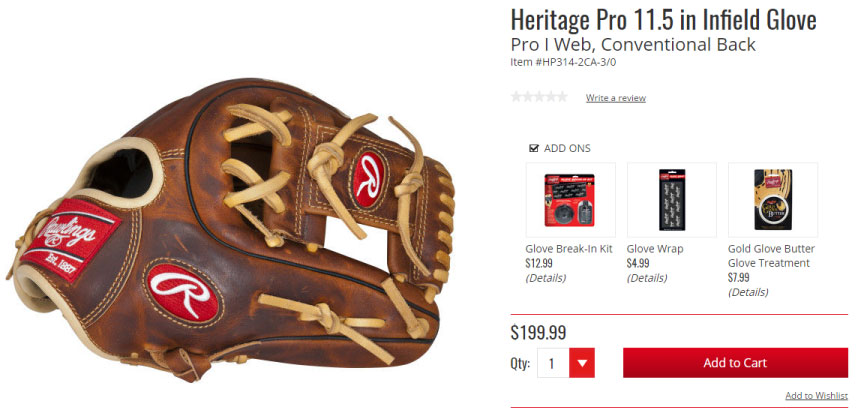Click the Heritage Pro 11.5 in Infield Glove heading
Screen dimensions: 856x420
click(663, 20)
